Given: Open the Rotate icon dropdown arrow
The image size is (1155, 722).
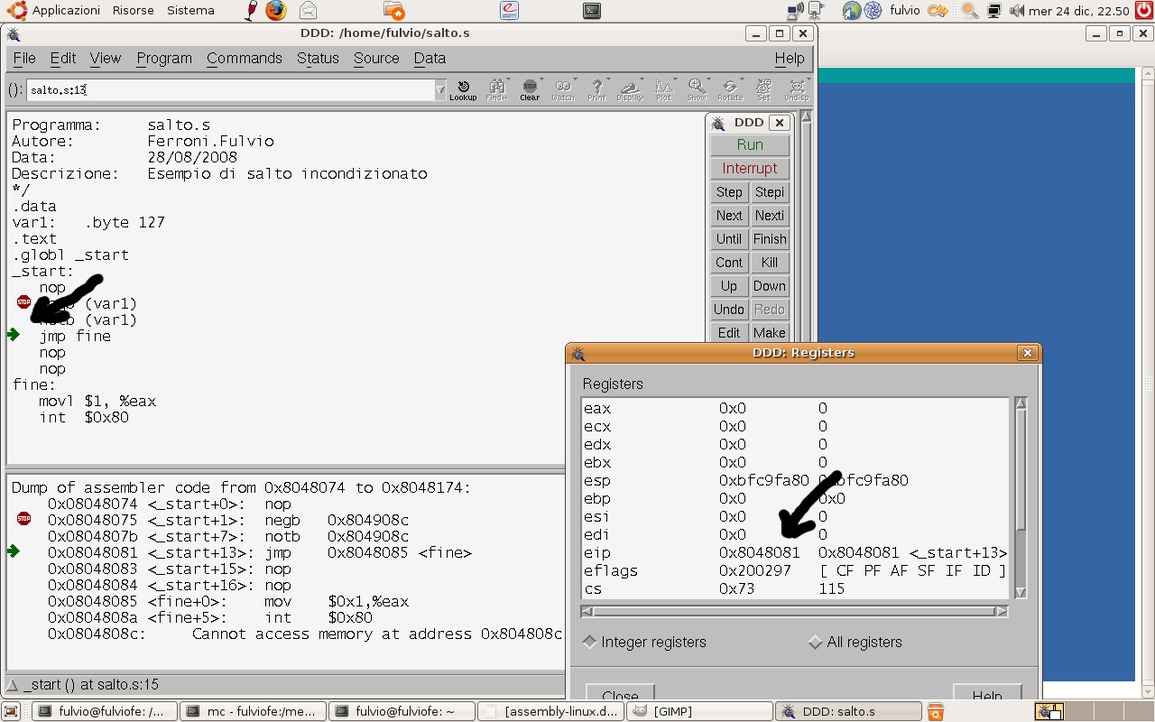Looking at the screenshot, I should pyautogui.click(x=742, y=80).
